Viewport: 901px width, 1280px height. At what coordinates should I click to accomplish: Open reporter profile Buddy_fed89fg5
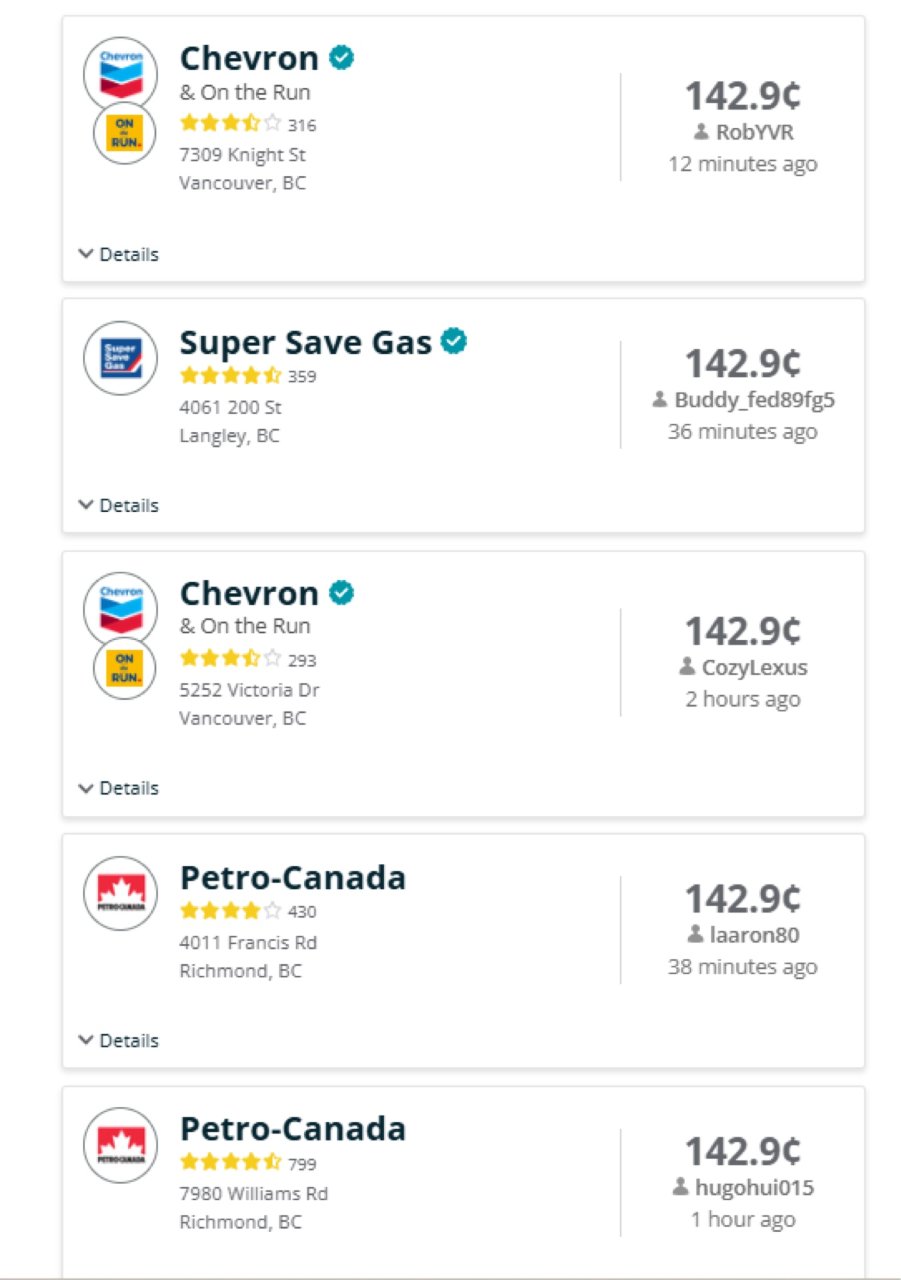click(743, 400)
